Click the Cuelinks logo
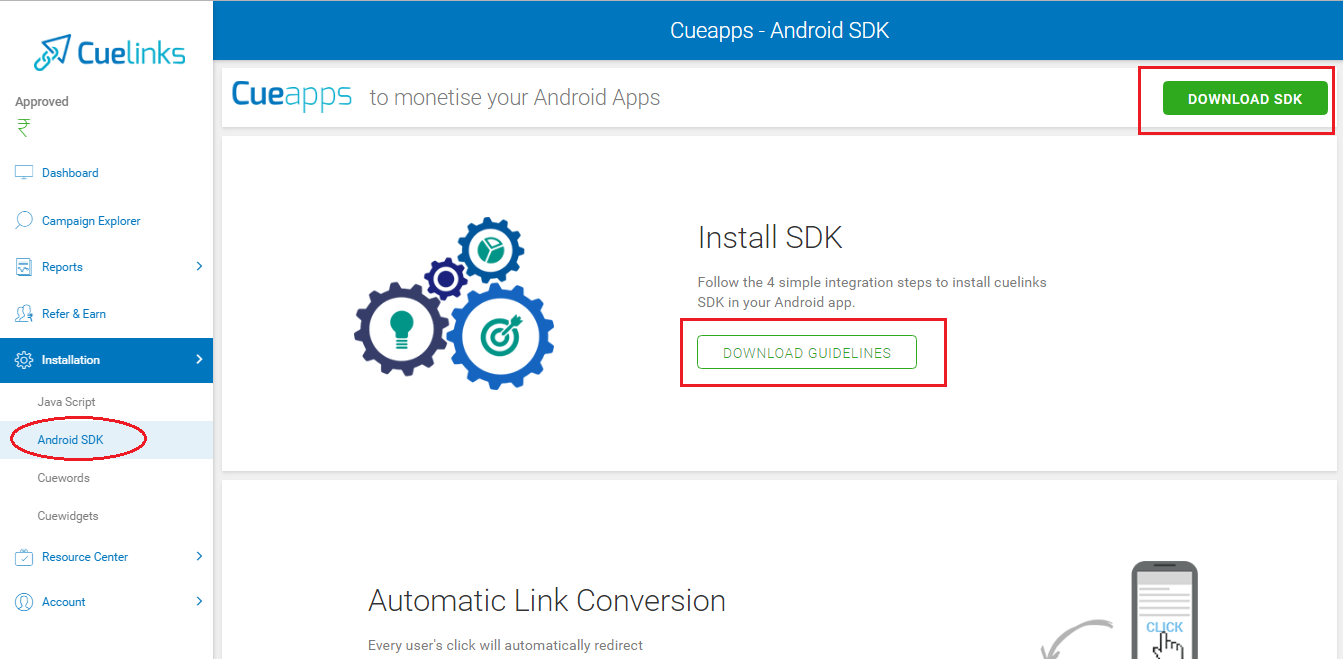 109,52
